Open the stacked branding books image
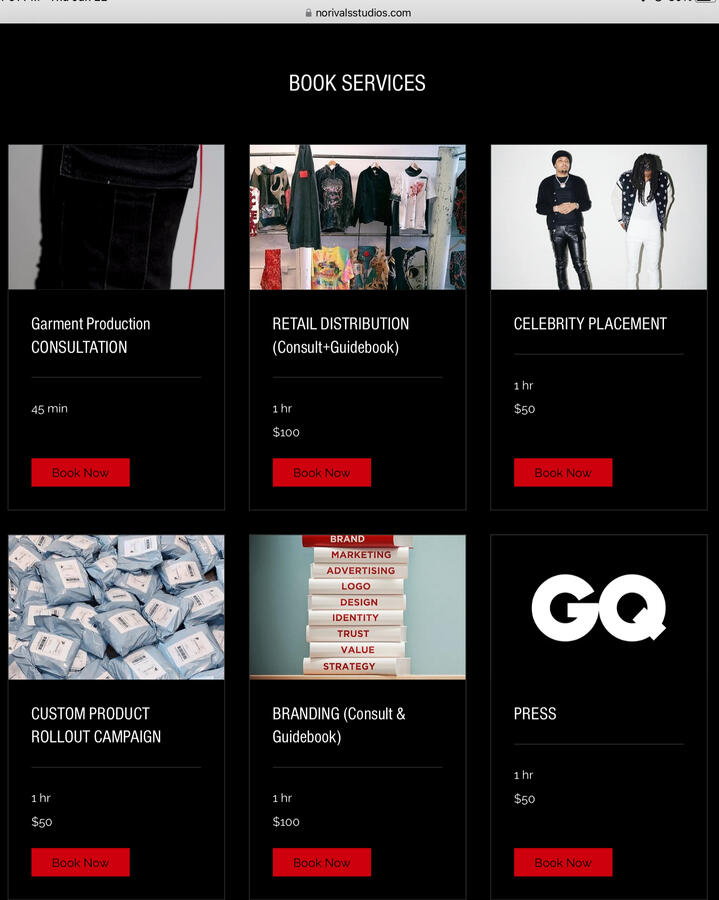The height and width of the screenshot is (900, 719). (357, 607)
